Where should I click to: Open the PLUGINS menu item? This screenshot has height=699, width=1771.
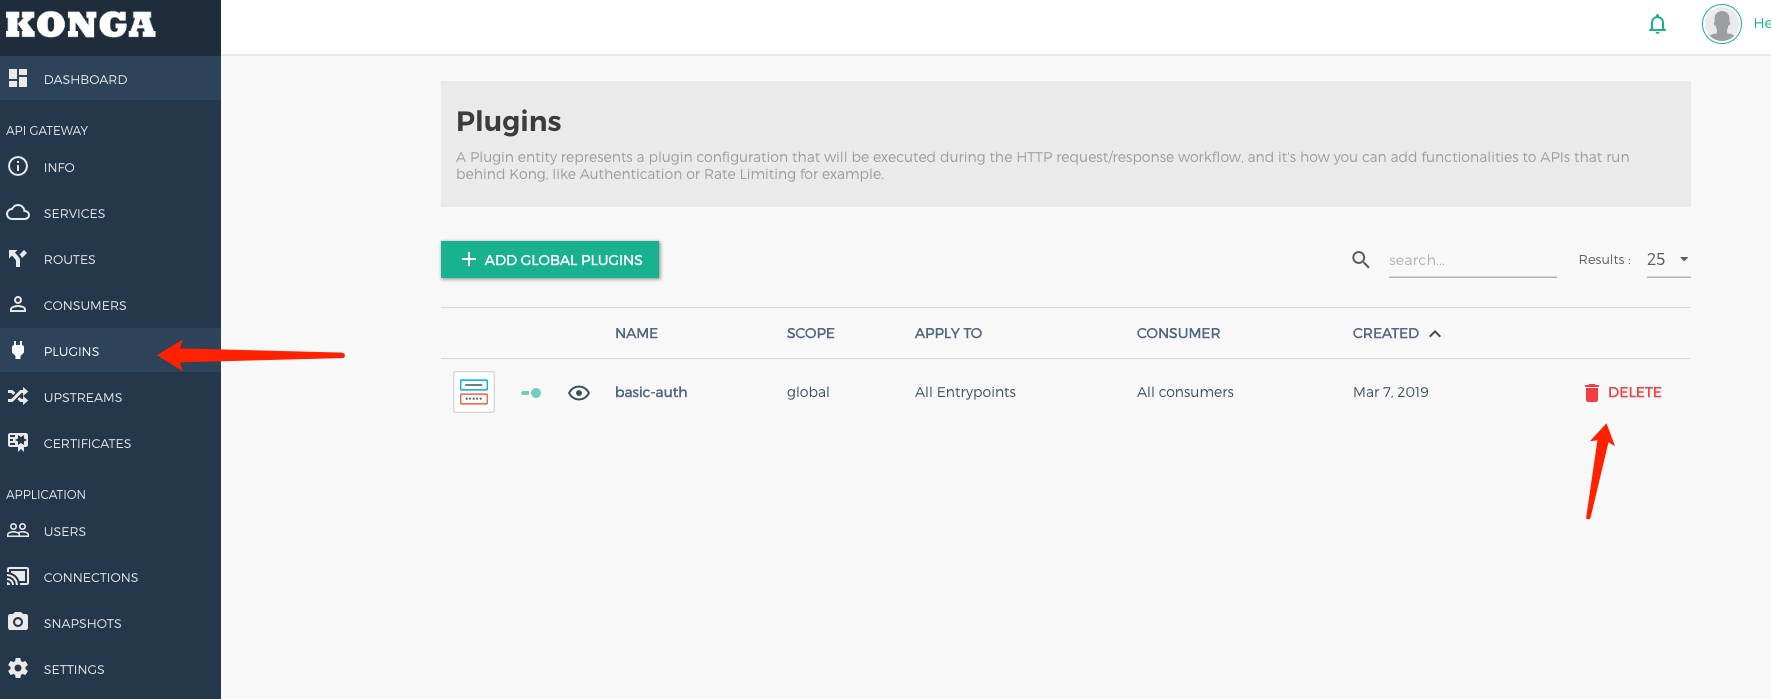point(110,350)
